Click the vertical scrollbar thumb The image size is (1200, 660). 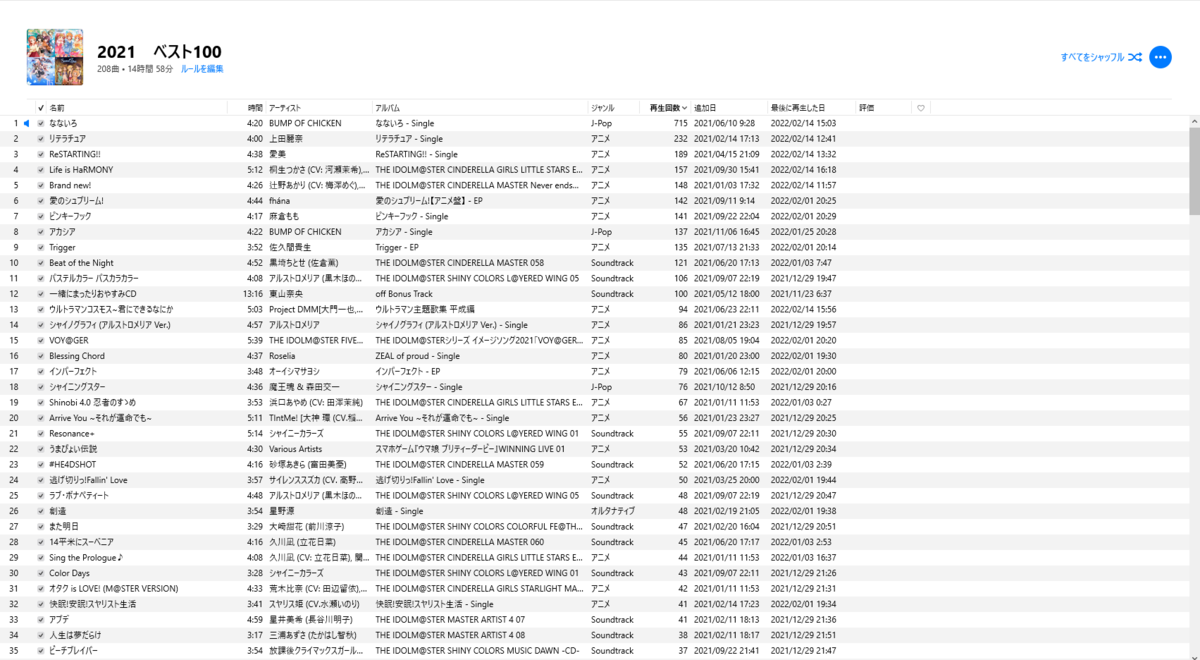tap(1194, 170)
